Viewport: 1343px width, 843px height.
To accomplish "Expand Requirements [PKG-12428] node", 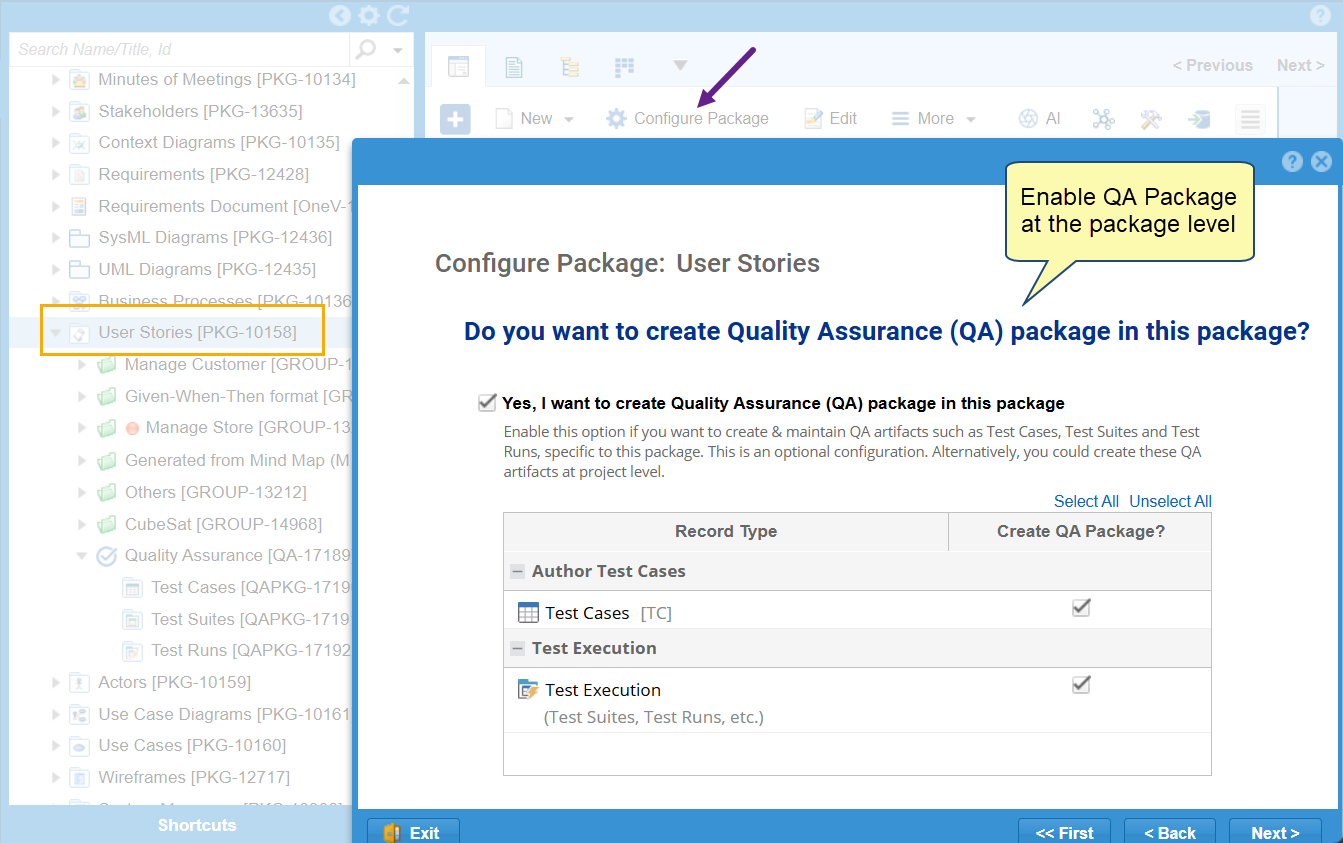I will [56, 175].
